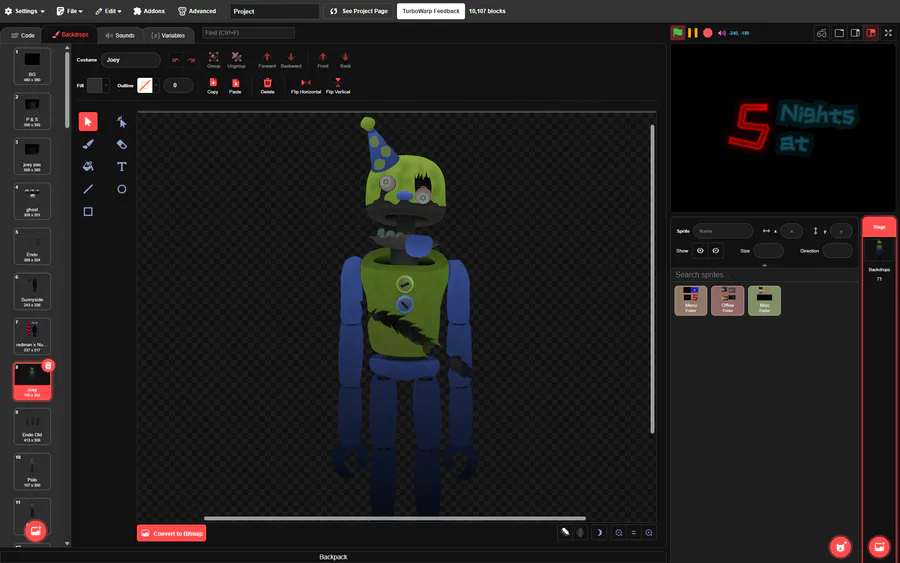The height and width of the screenshot is (563, 900).
Task: Switch to large stage layout
Action: [x=839, y=33]
